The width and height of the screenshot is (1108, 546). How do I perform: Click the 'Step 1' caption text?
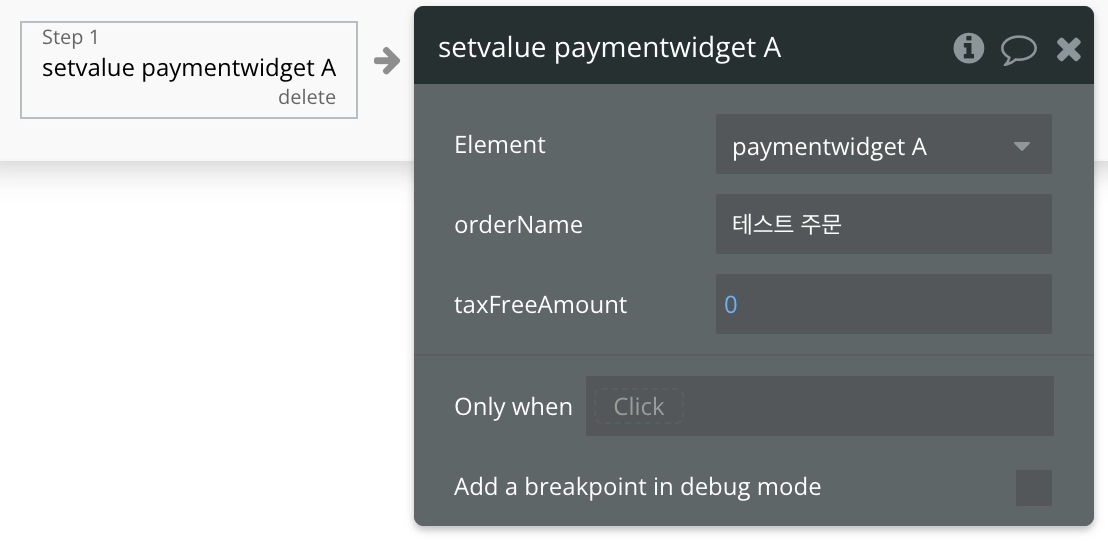(70, 38)
